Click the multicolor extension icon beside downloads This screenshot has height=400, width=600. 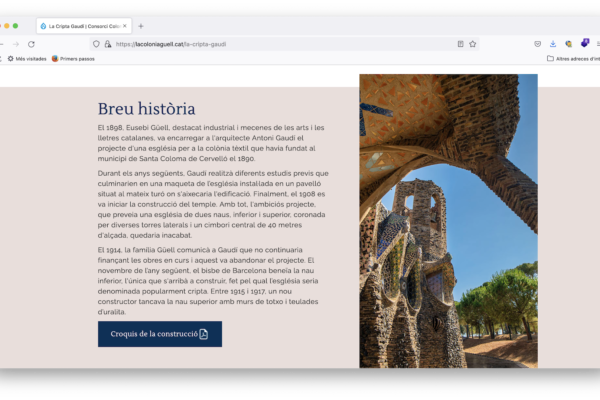click(569, 44)
